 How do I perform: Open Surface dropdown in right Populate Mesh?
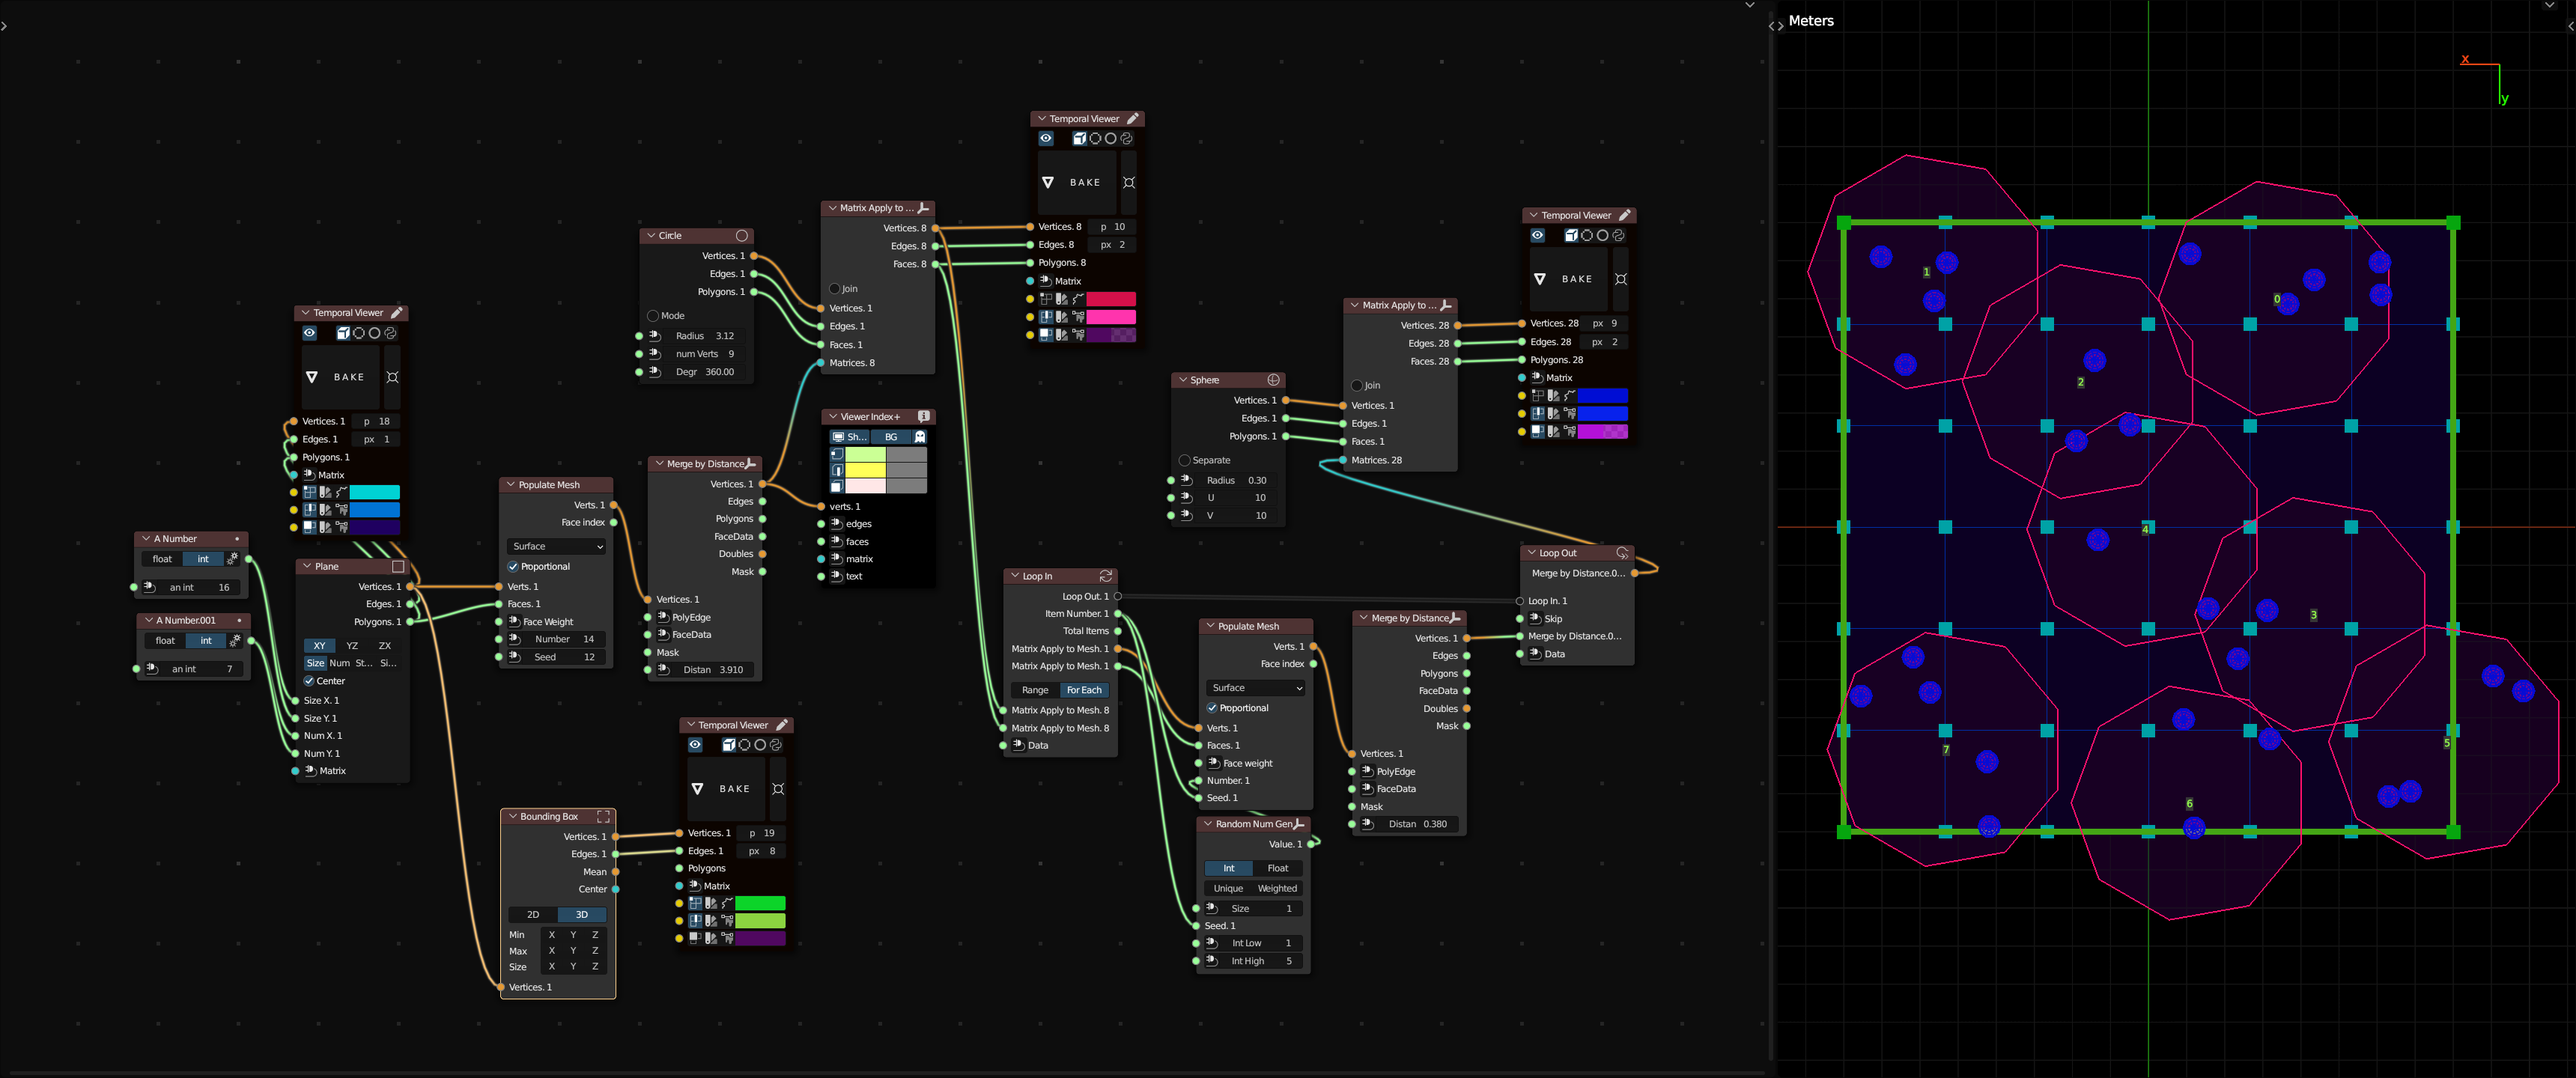pyautogui.click(x=1256, y=688)
